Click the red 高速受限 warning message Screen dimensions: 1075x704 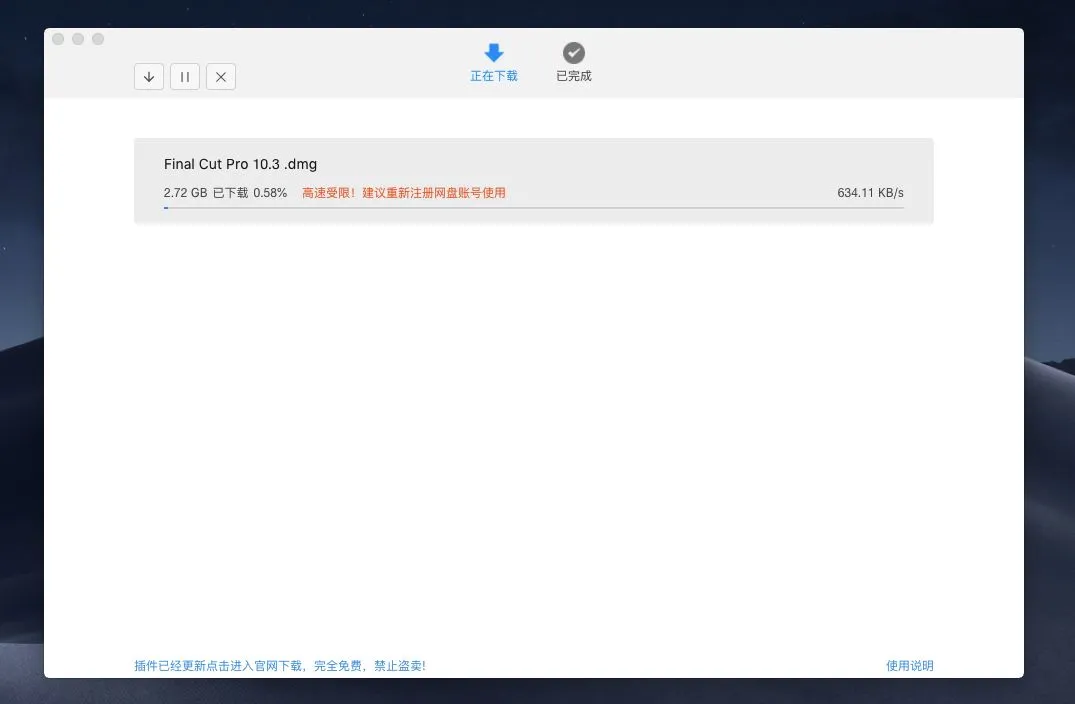click(x=404, y=193)
